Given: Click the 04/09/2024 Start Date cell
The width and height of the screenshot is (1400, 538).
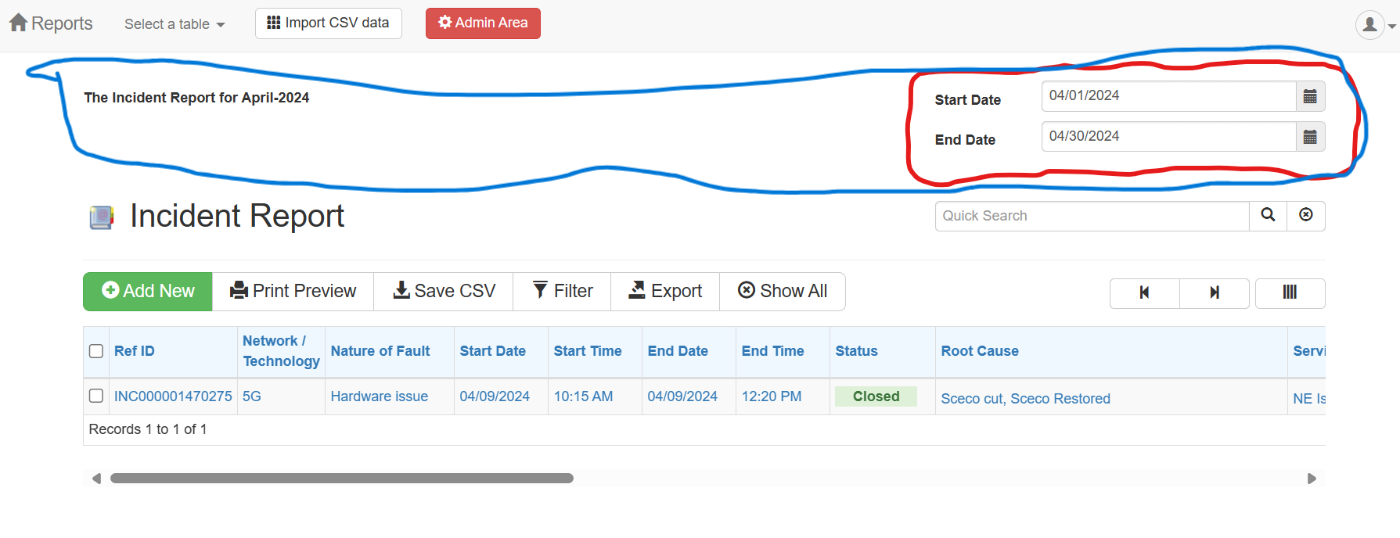Looking at the screenshot, I should click(x=495, y=396).
